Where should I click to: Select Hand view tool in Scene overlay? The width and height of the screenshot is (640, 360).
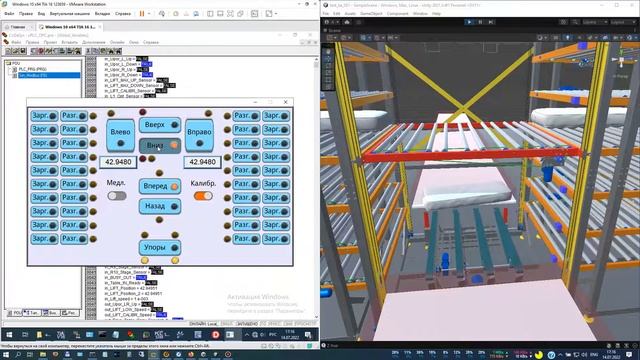(328, 52)
